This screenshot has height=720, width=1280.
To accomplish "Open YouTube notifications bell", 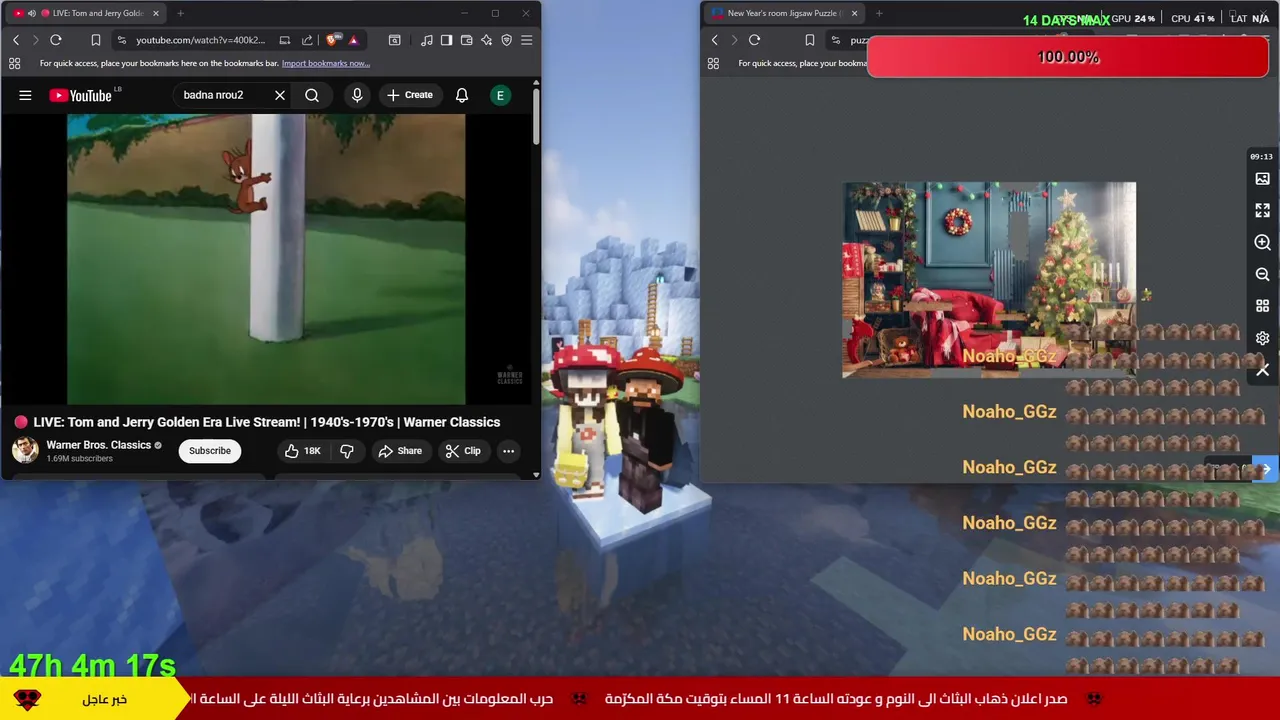I will pyautogui.click(x=462, y=95).
